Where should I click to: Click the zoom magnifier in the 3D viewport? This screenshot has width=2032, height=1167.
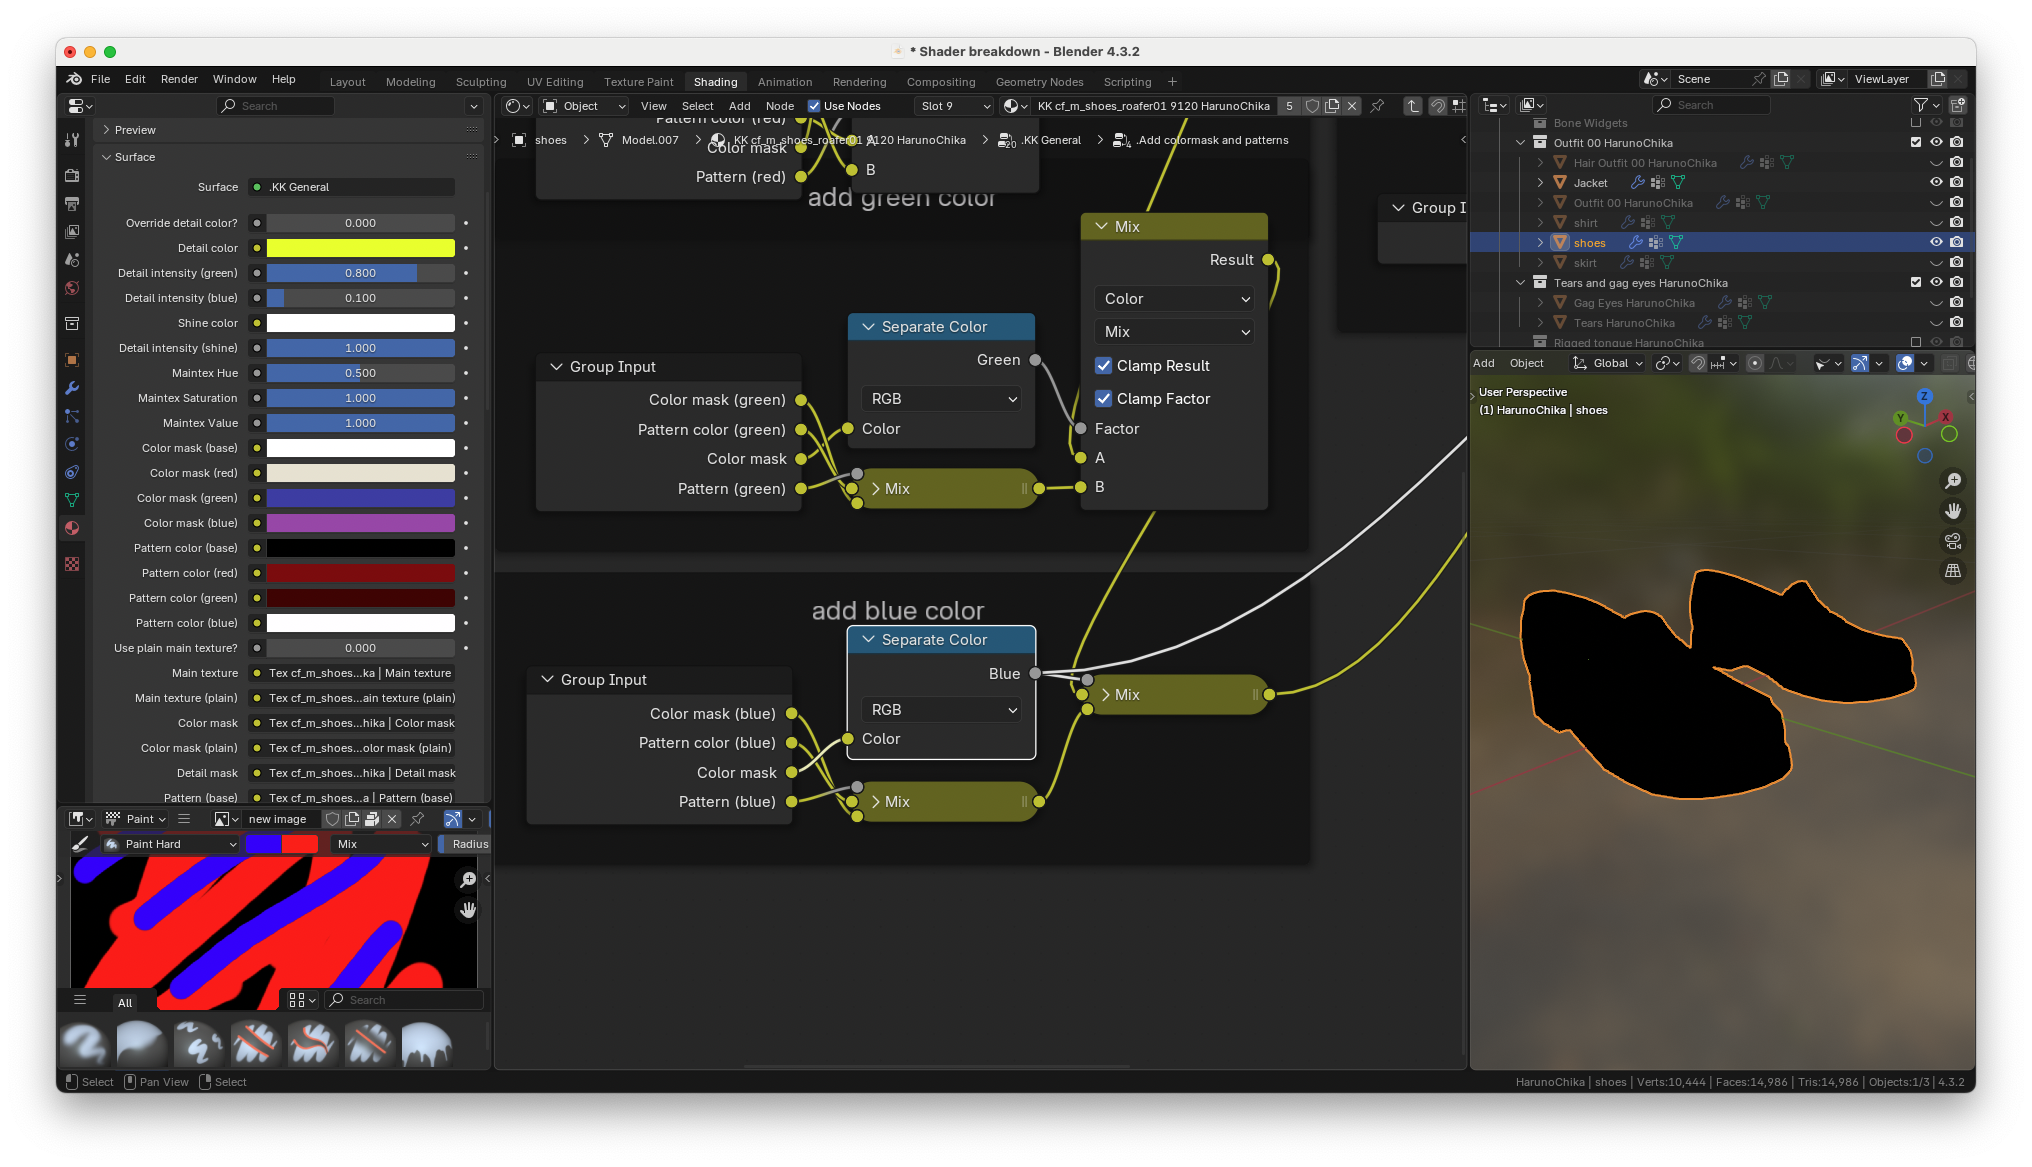point(1952,481)
